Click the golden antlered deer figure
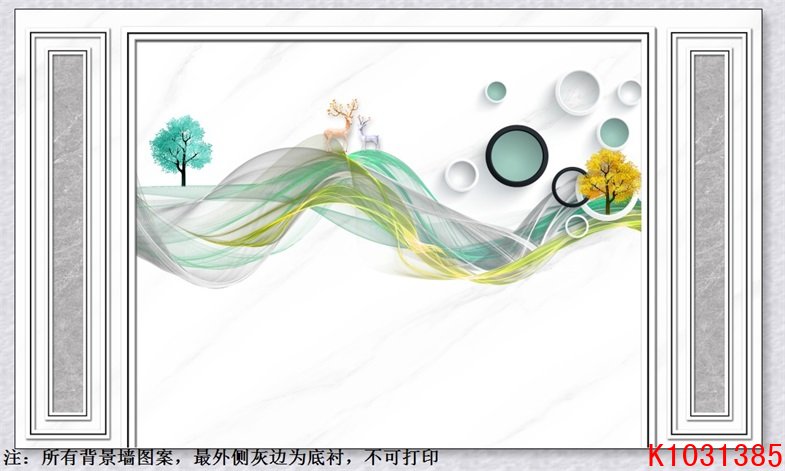Image resolution: width=785 pixels, height=471 pixels. (341, 125)
